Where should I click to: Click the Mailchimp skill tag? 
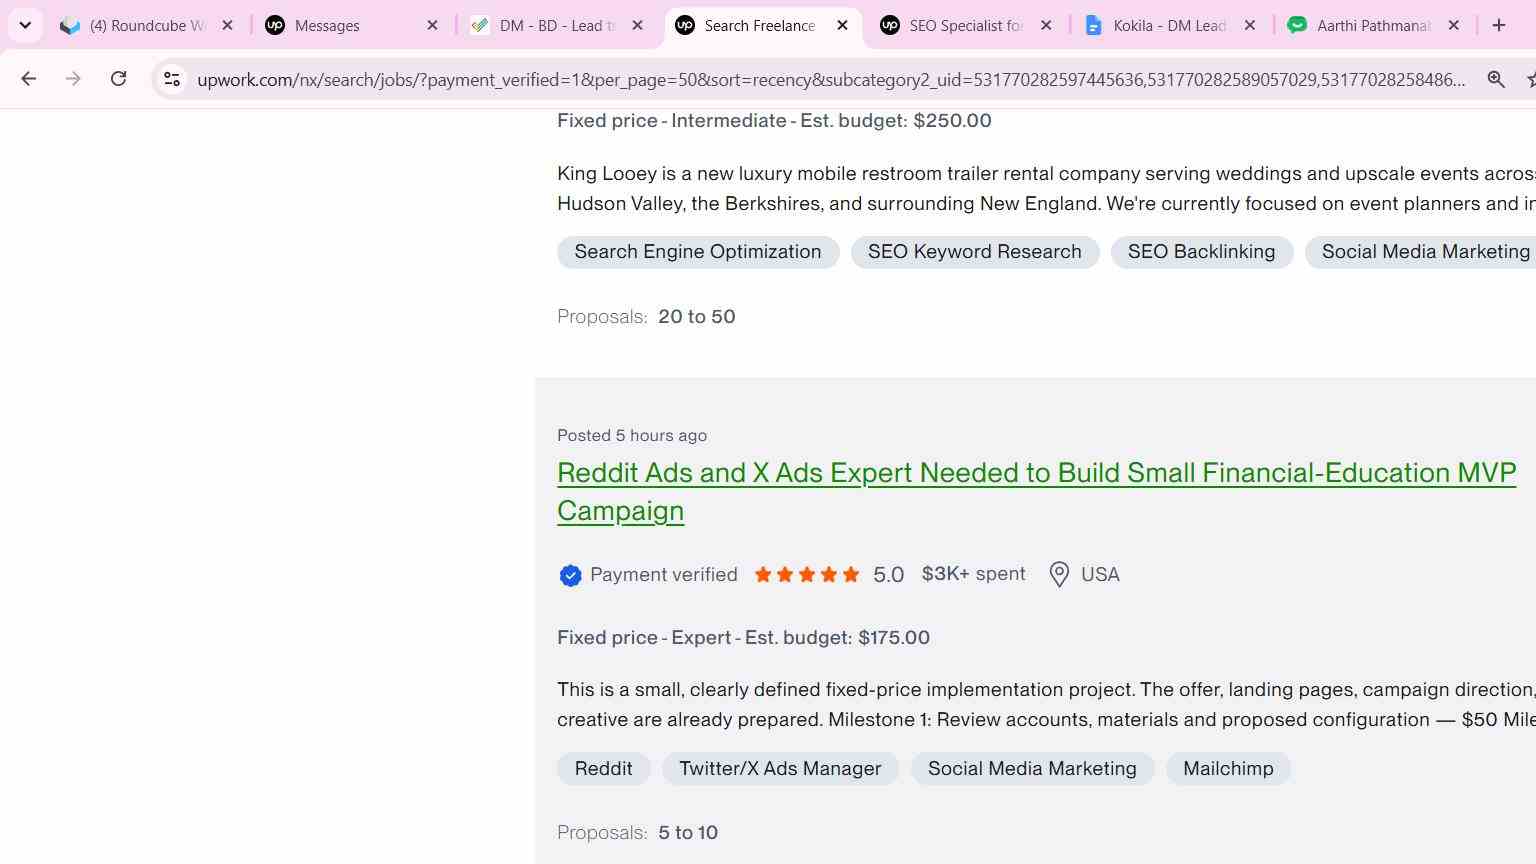click(1228, 769)
